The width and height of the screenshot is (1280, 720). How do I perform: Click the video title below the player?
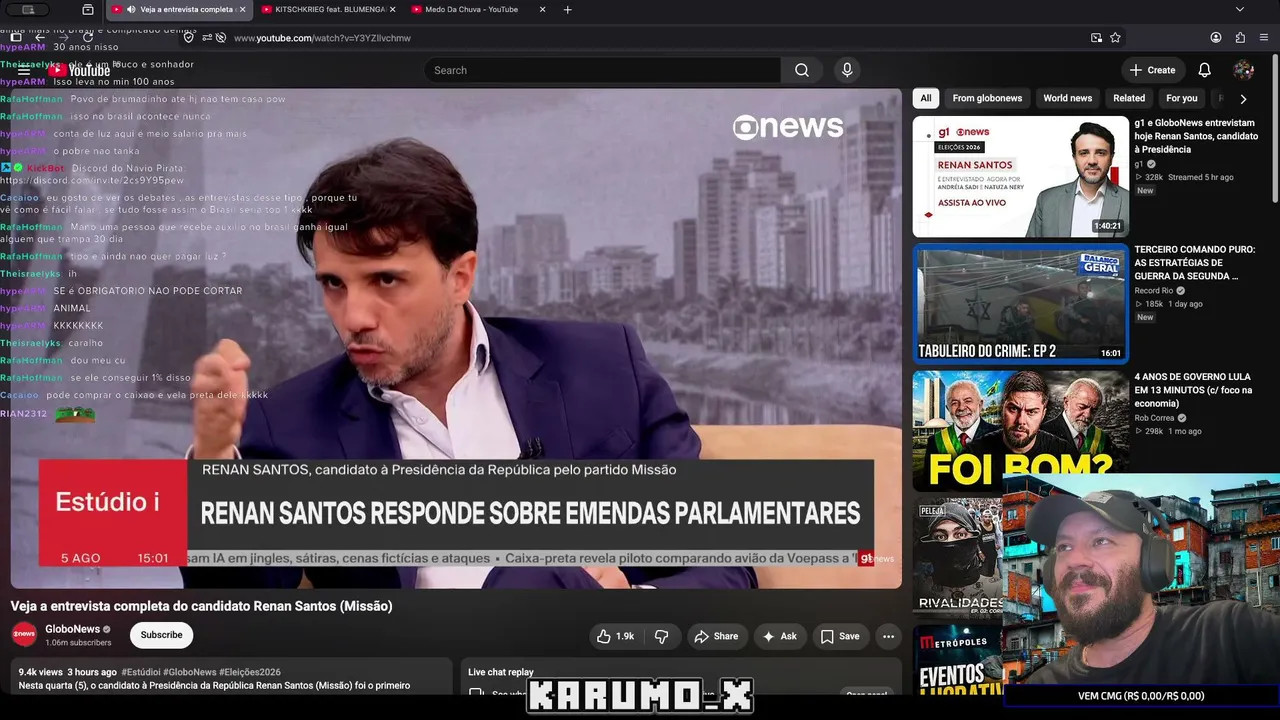[x=201, y=606]
